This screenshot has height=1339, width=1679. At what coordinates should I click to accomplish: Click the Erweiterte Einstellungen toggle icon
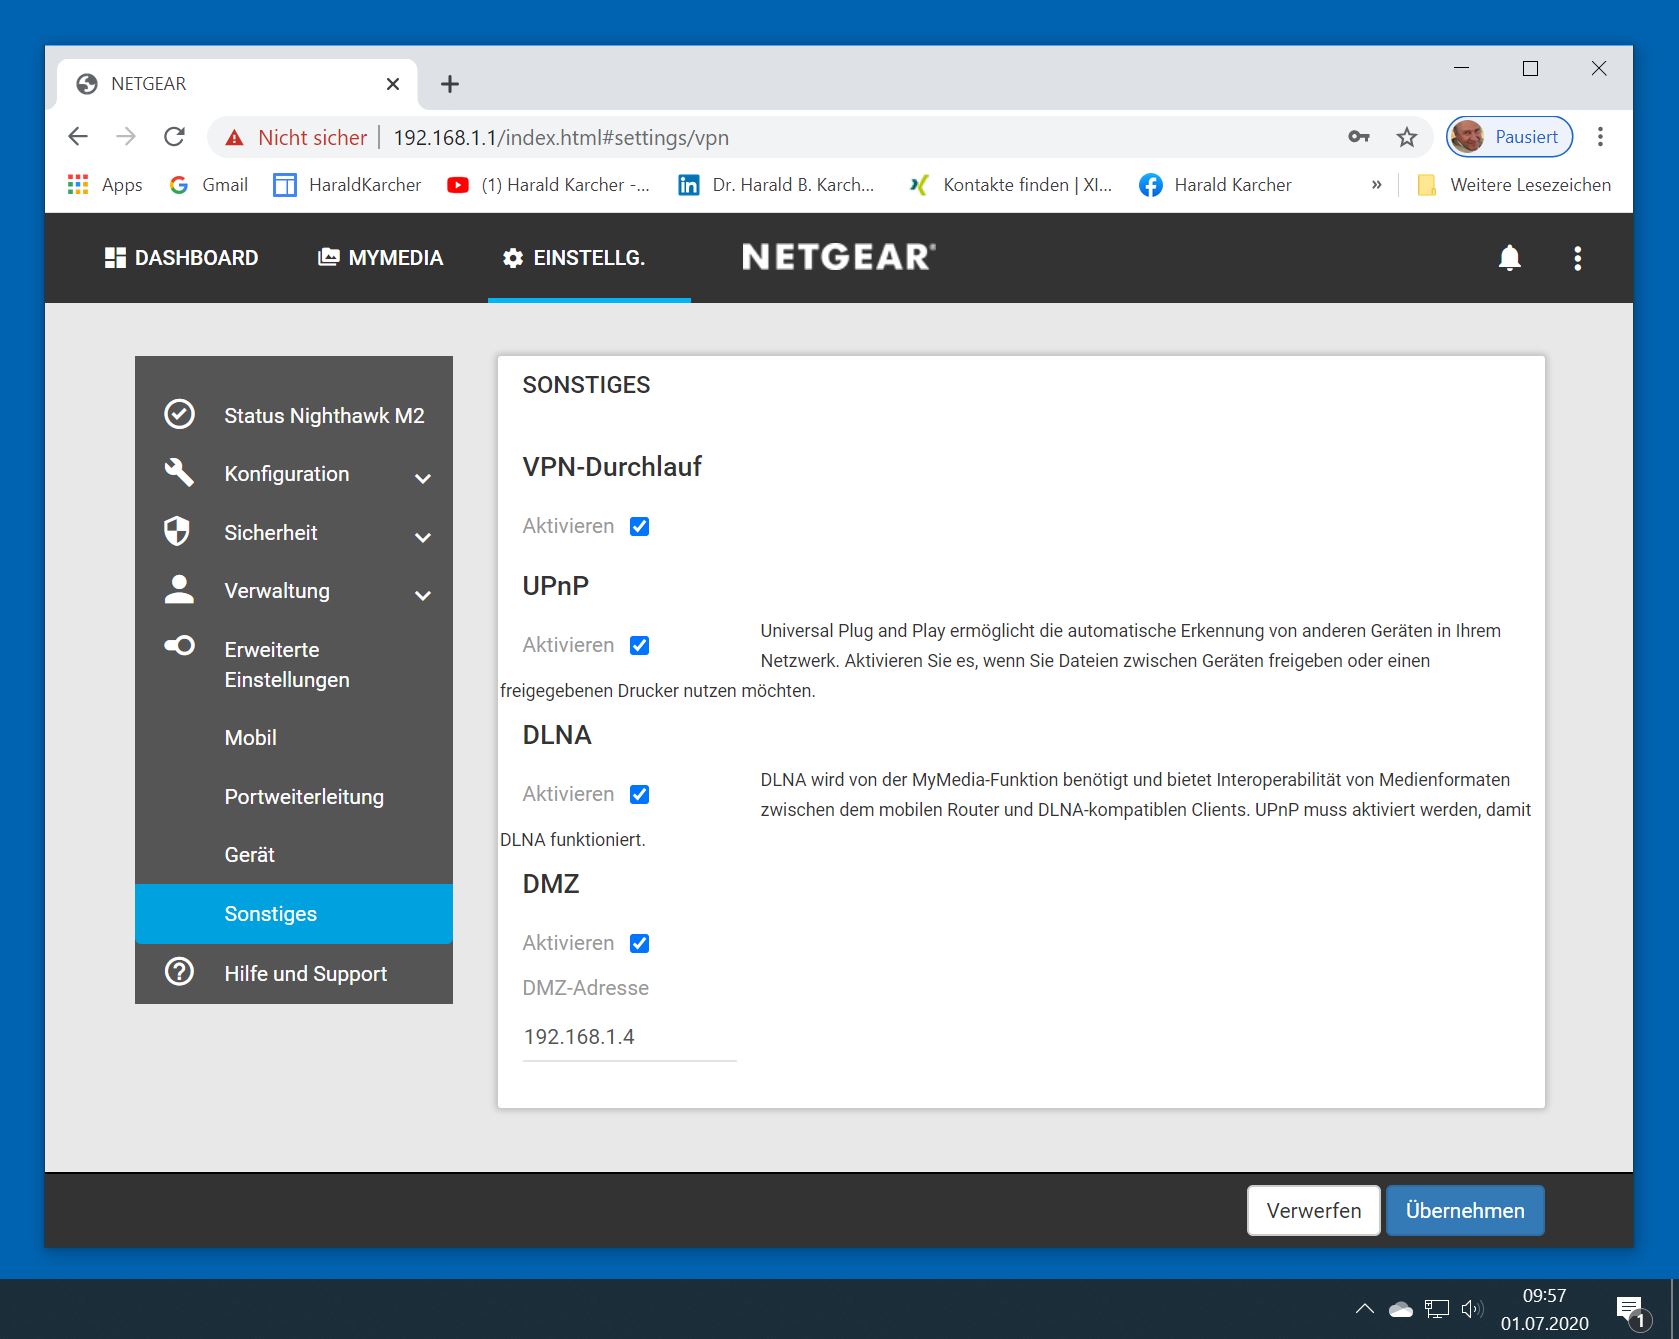(x=179, y=646)
